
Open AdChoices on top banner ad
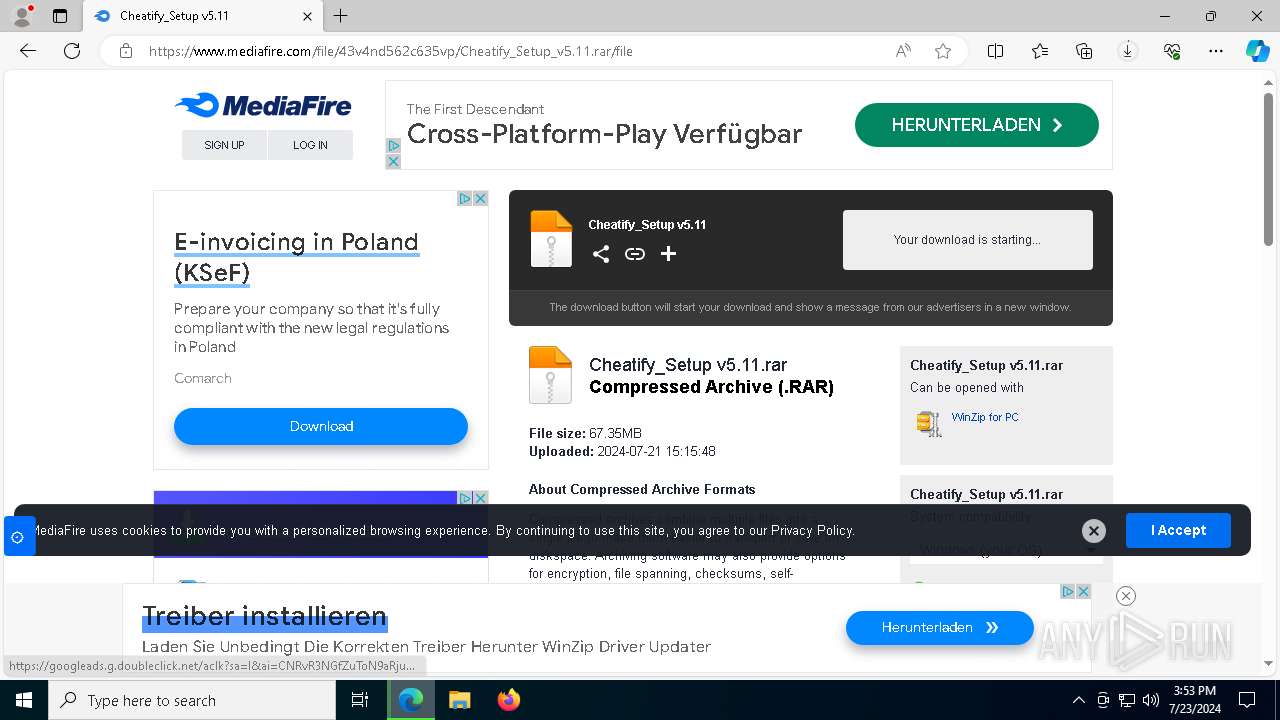coord(393,146)
